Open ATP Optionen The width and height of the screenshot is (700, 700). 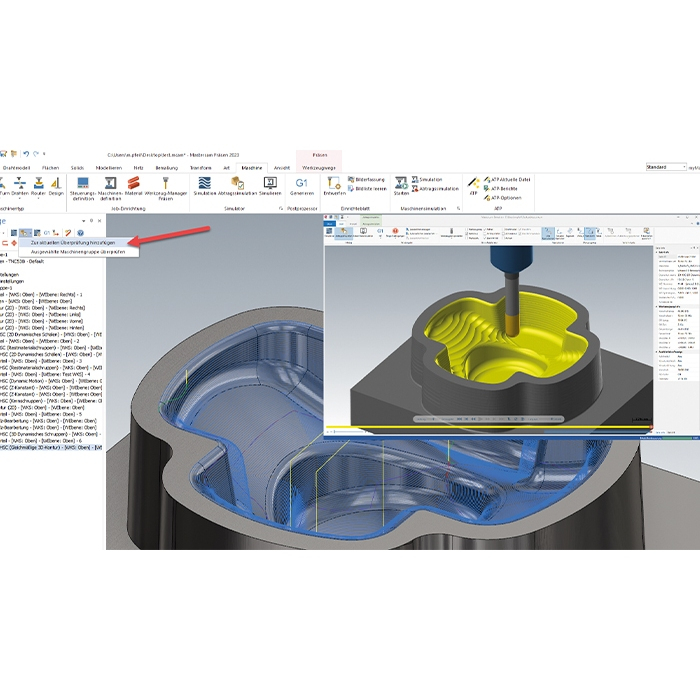click(x=503, y=198)
